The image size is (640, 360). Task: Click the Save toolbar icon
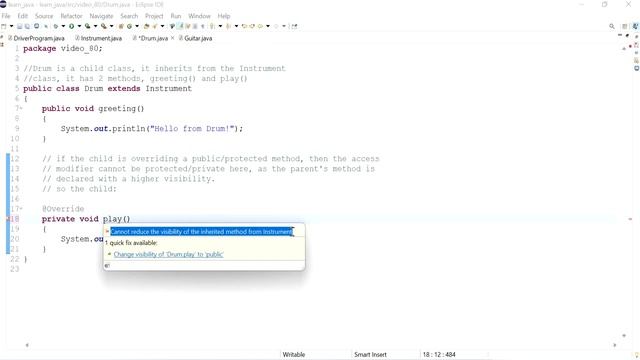click(x=19, y=26)
